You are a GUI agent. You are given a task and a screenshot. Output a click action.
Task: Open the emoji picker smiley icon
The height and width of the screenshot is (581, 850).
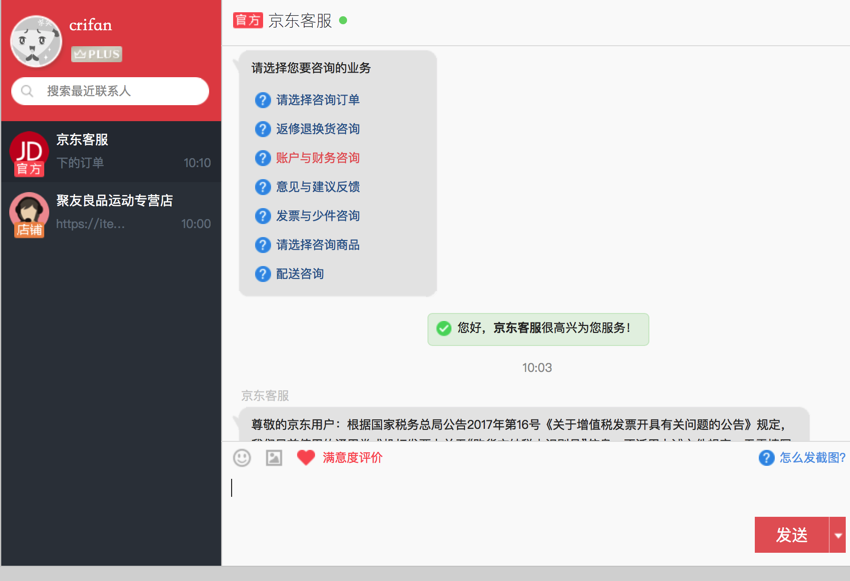[x=242, y=458]
